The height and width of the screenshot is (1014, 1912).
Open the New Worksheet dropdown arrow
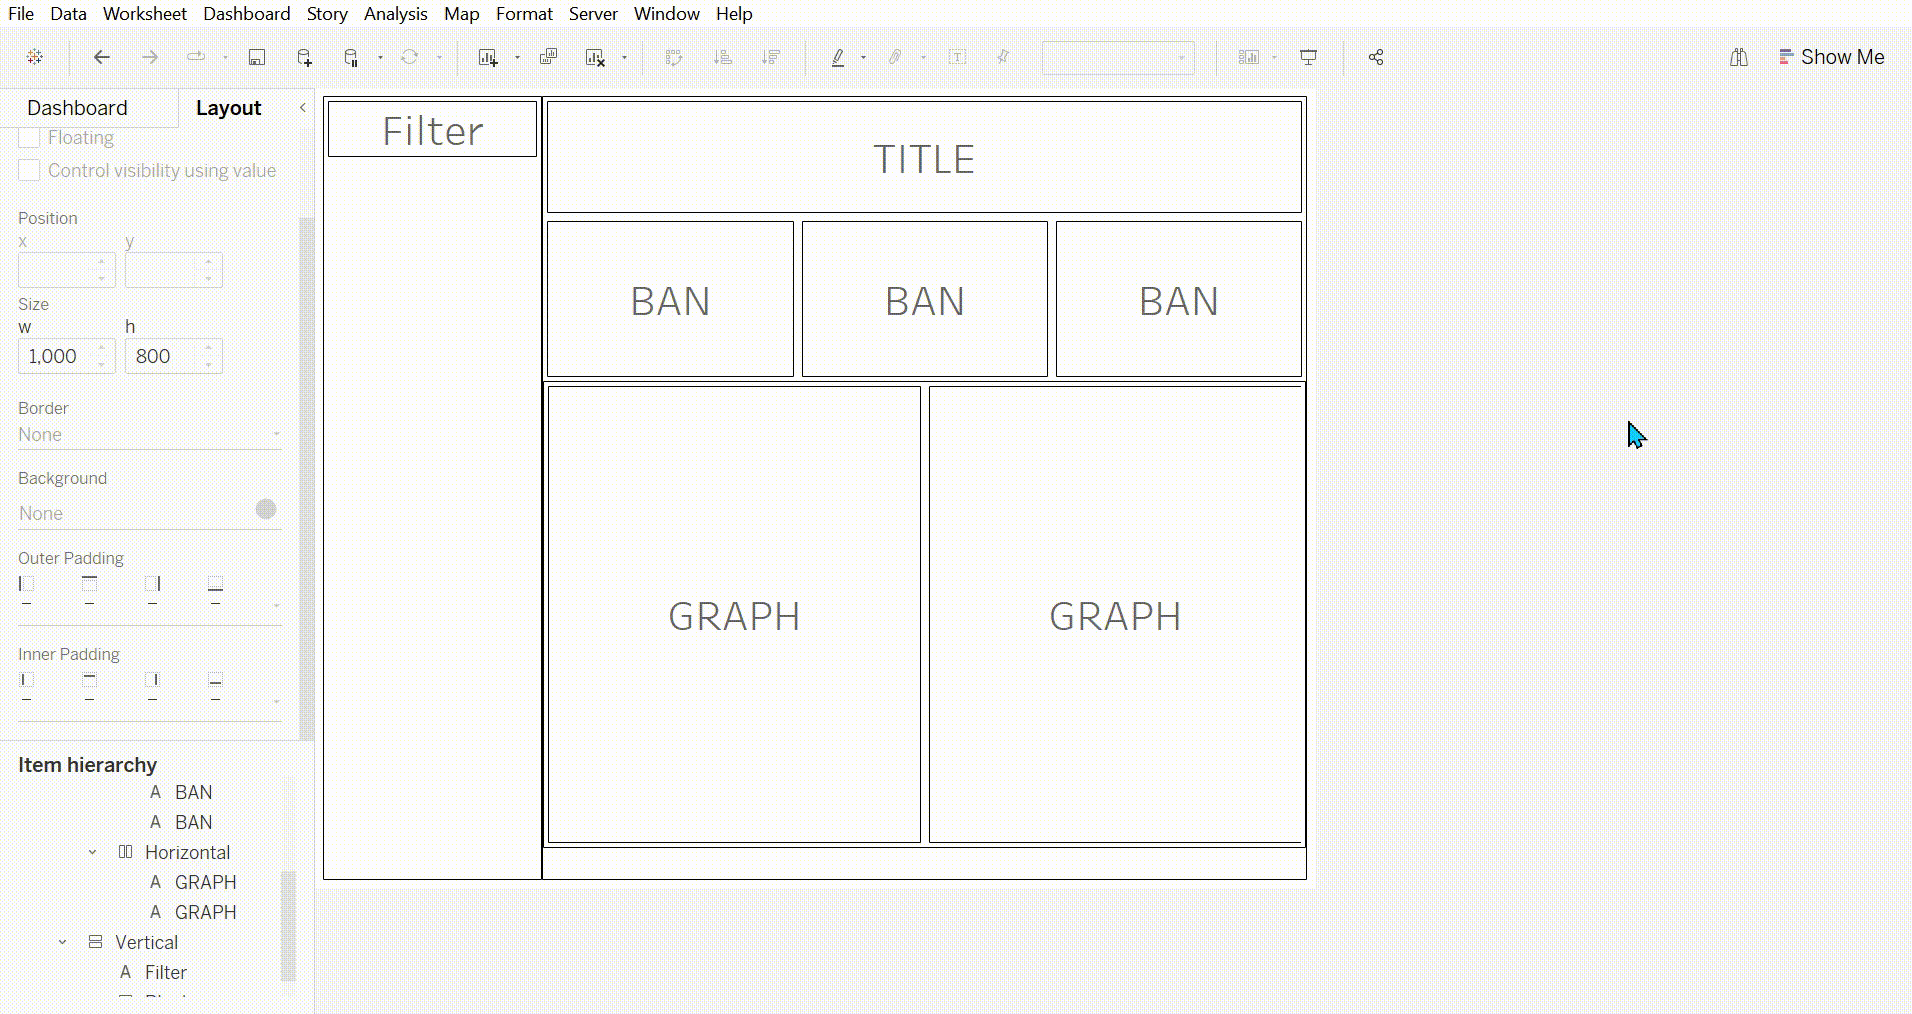click(517, 57)
